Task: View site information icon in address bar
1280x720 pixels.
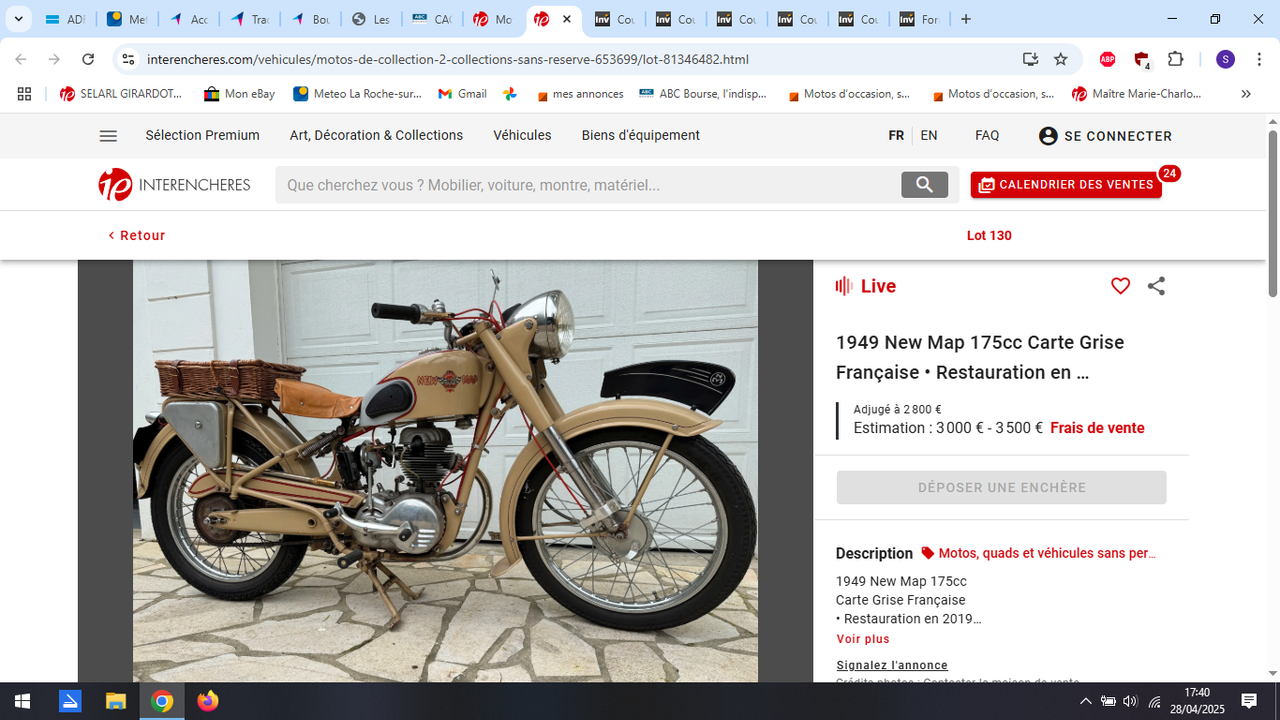Action: [128, 59]
